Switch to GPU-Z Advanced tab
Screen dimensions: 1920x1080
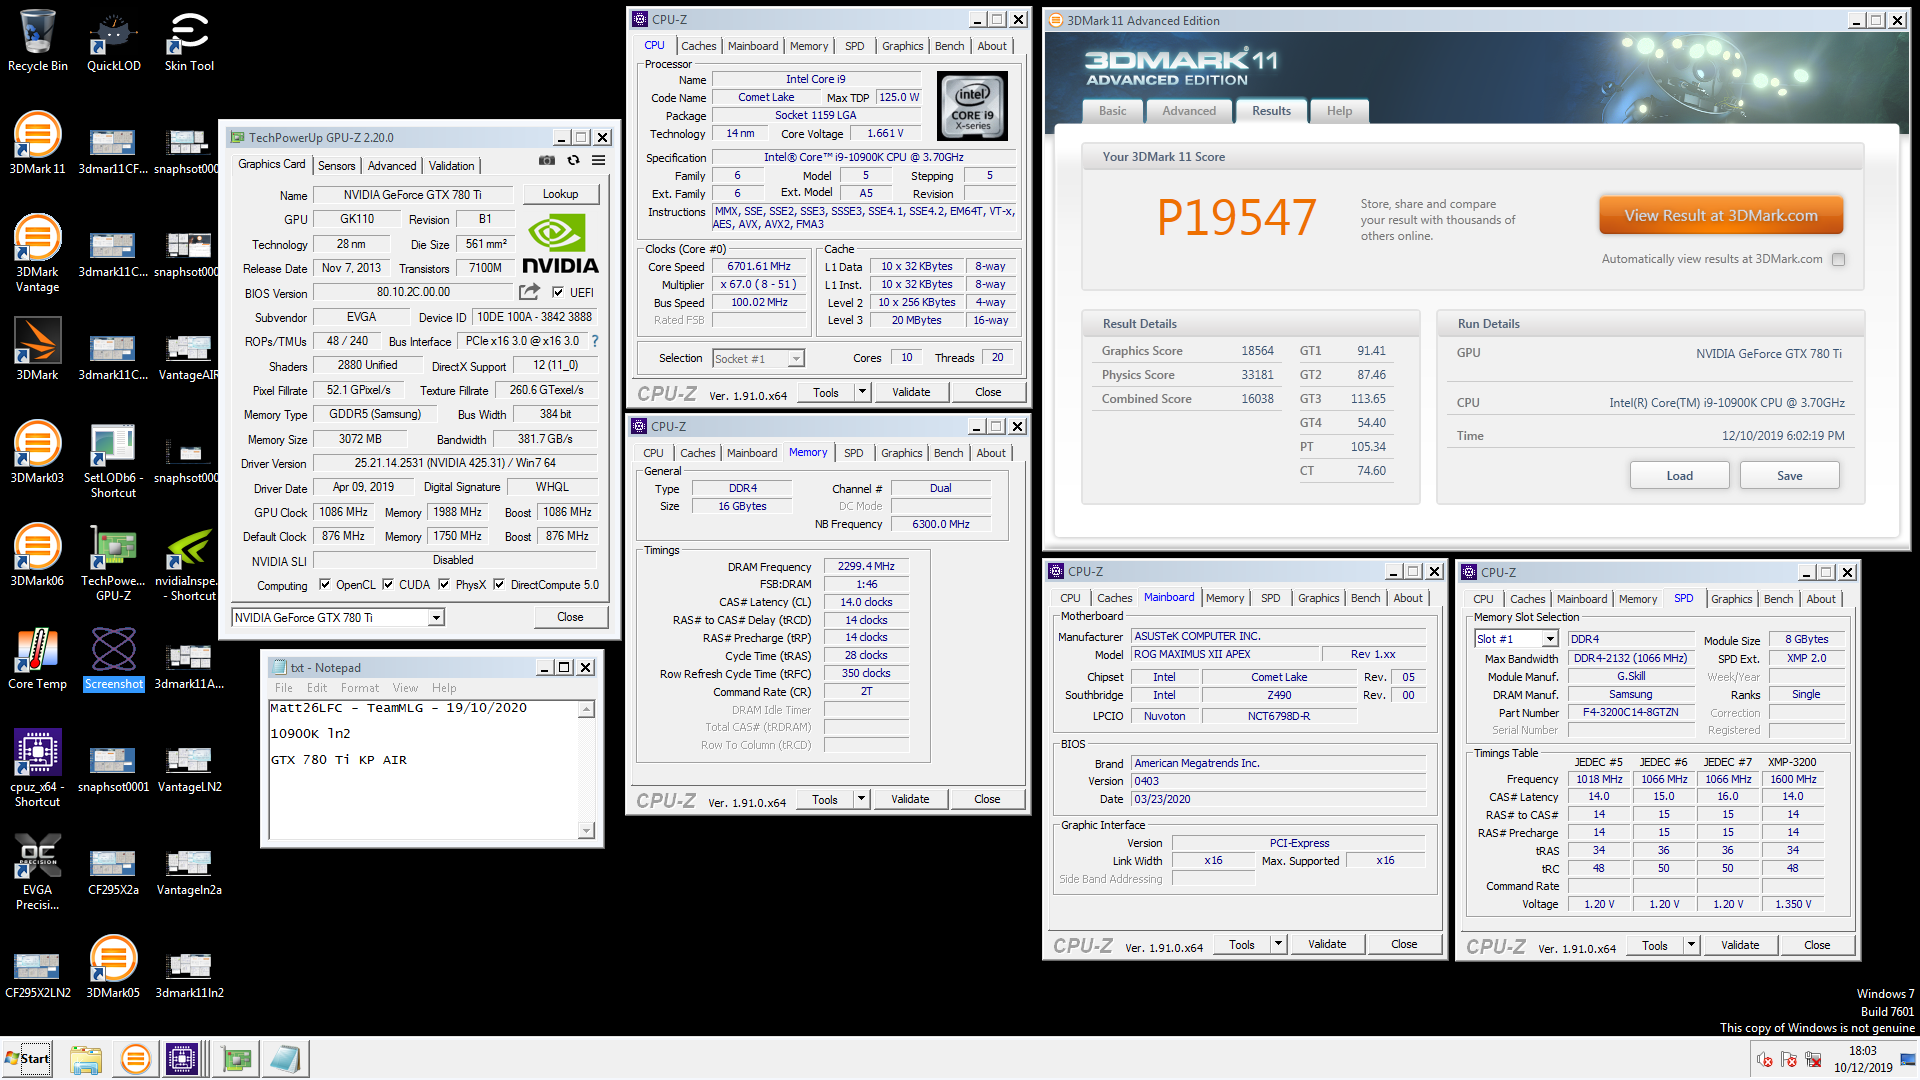point(392,166)
